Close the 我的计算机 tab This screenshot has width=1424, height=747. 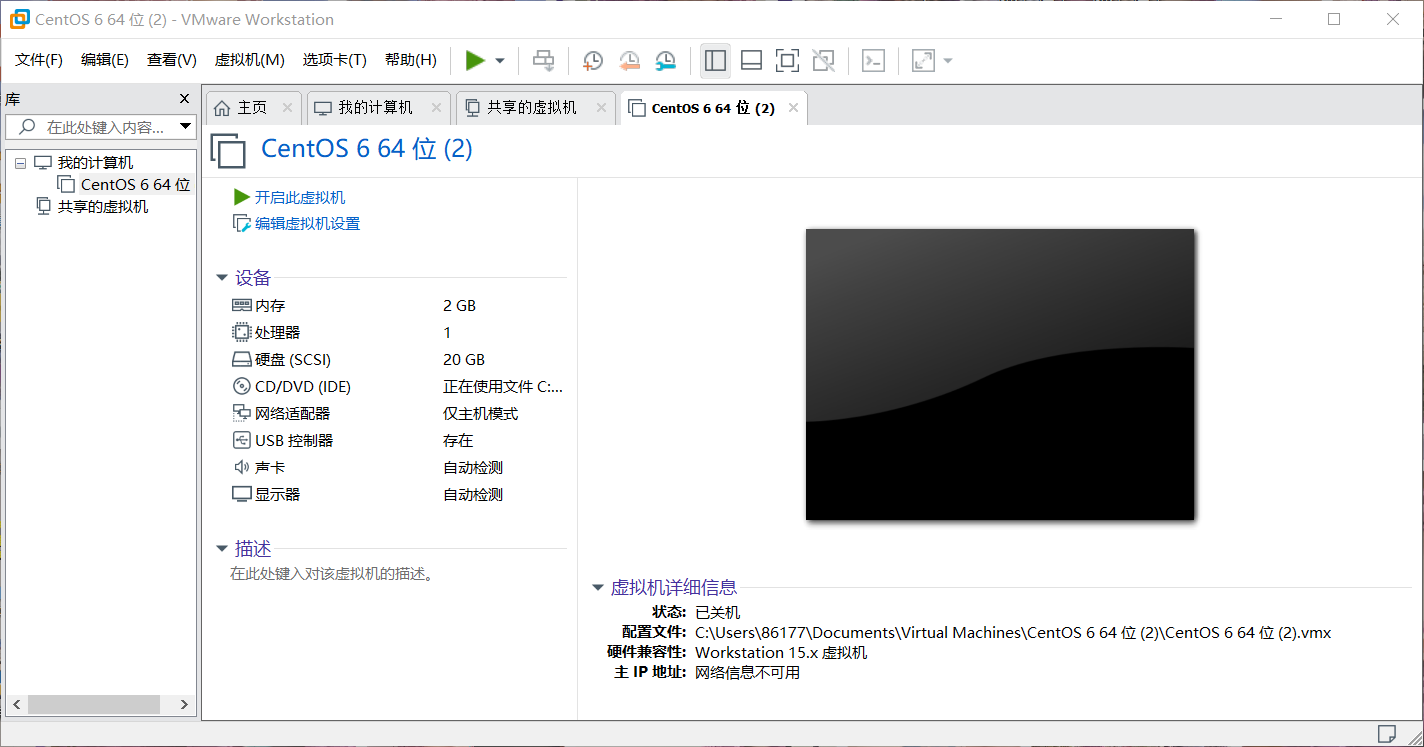[436, 108]
